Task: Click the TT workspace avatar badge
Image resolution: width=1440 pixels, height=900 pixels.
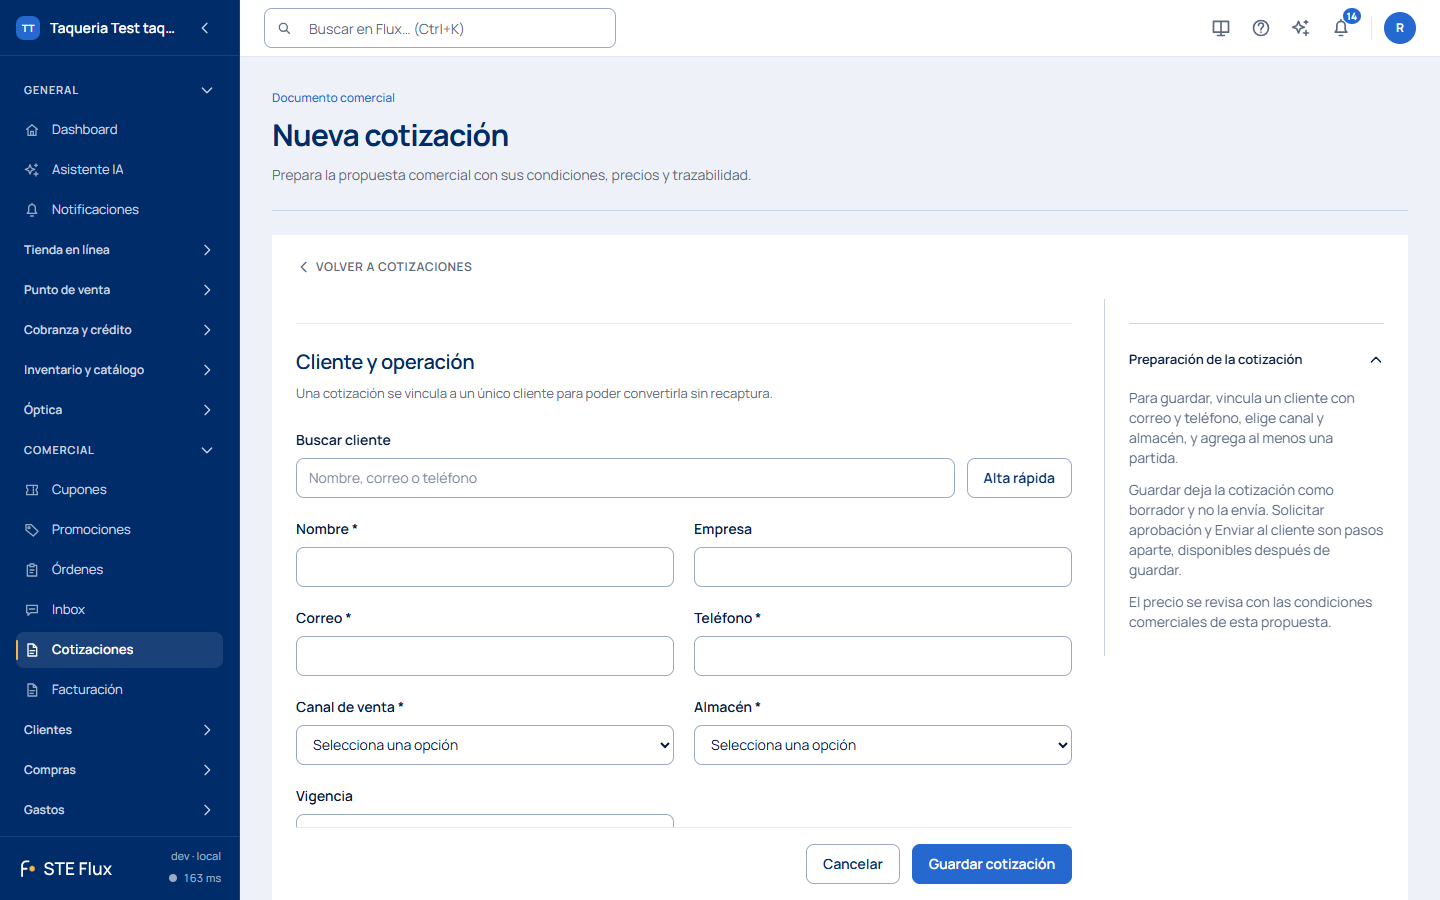Action: click(x=28, y=28)
